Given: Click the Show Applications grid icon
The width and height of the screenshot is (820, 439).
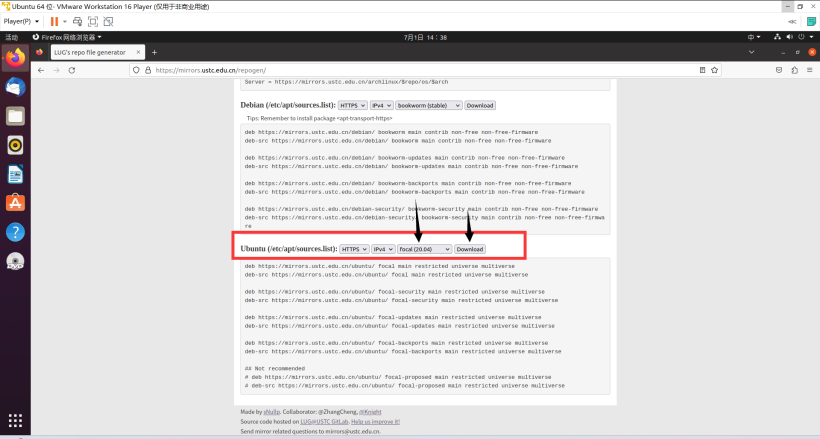Looking at the screenshot, I should point(15,419).
